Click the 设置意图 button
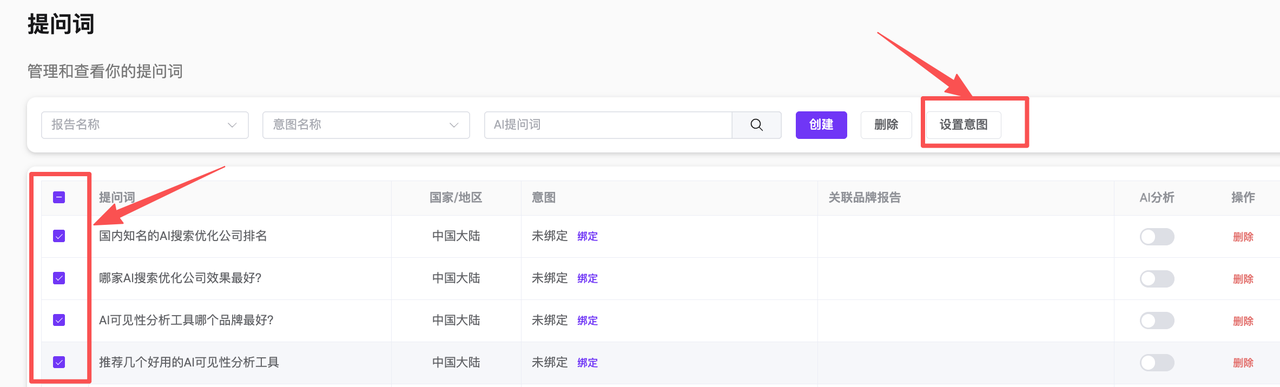 point(963,125)
